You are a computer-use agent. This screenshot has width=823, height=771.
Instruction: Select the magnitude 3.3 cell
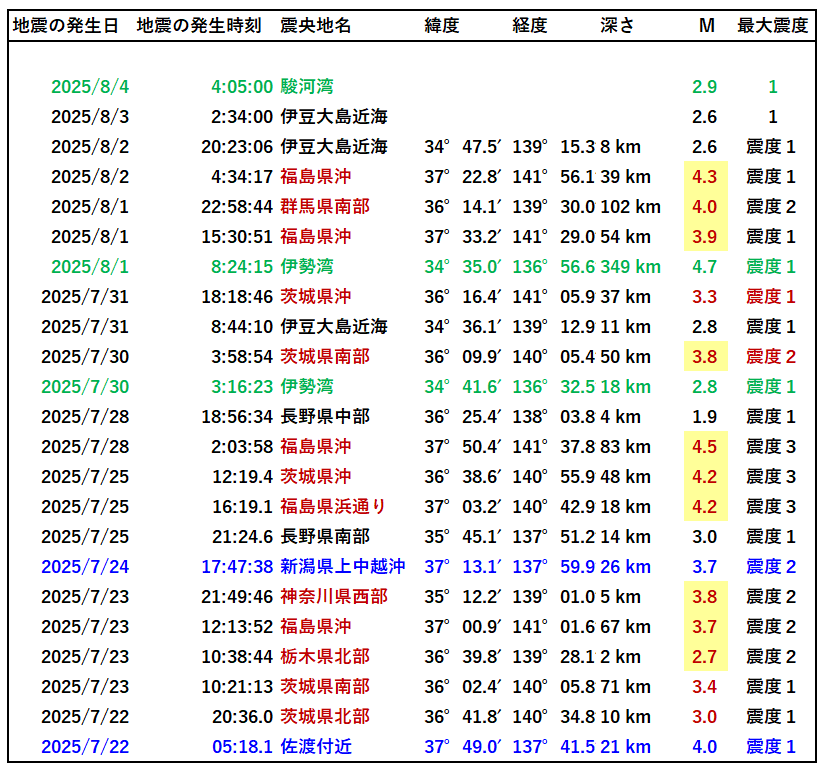[704, 297]
